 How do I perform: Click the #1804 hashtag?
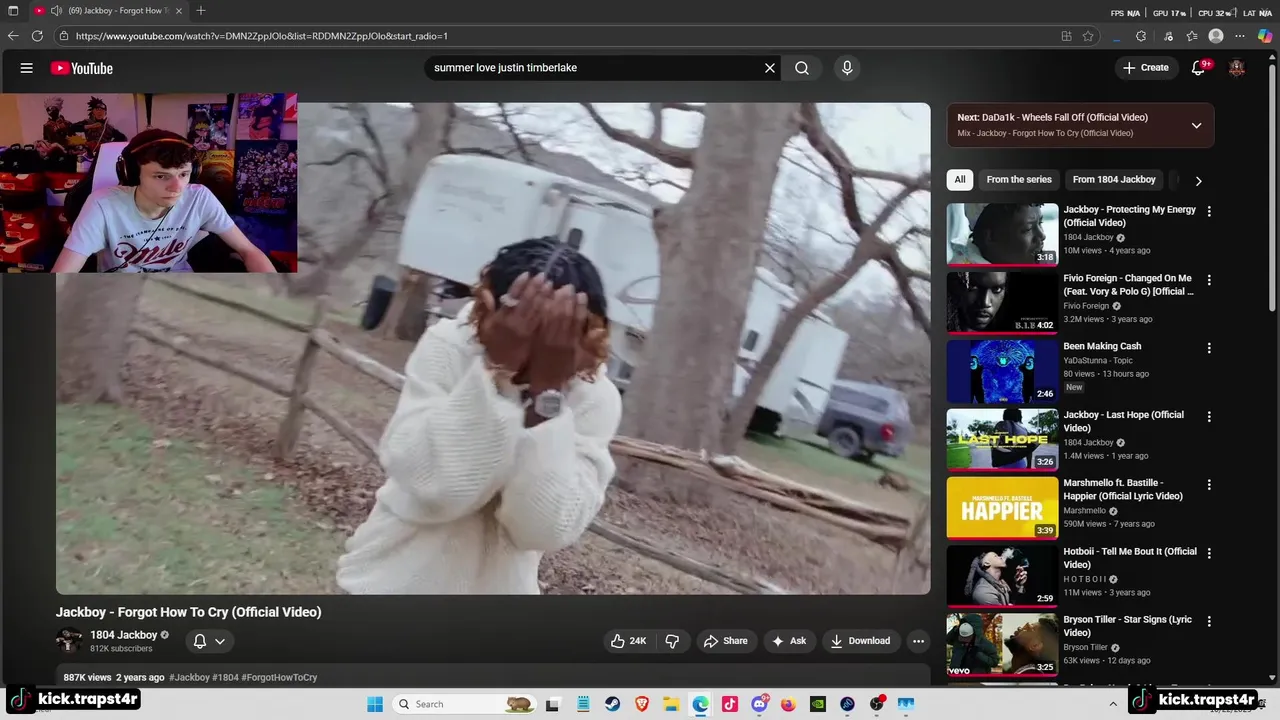coord(225,677)
